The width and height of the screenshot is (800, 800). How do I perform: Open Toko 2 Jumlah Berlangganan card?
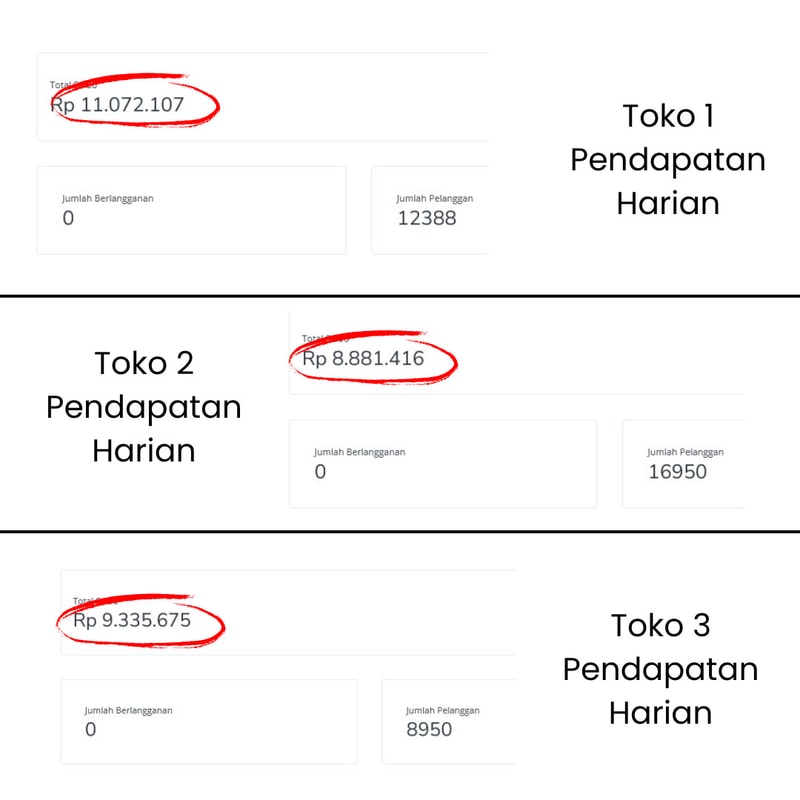point(443,464)
